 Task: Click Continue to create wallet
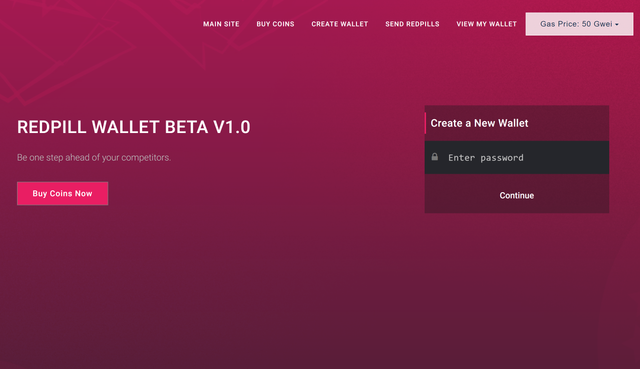[517, 196]
